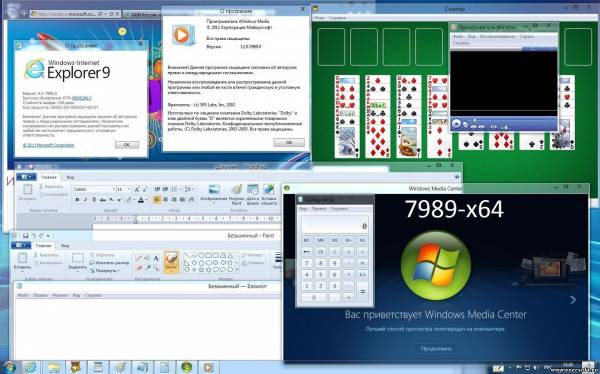
Task: Select the Text tool in Paint
Action: pos(156,258)
